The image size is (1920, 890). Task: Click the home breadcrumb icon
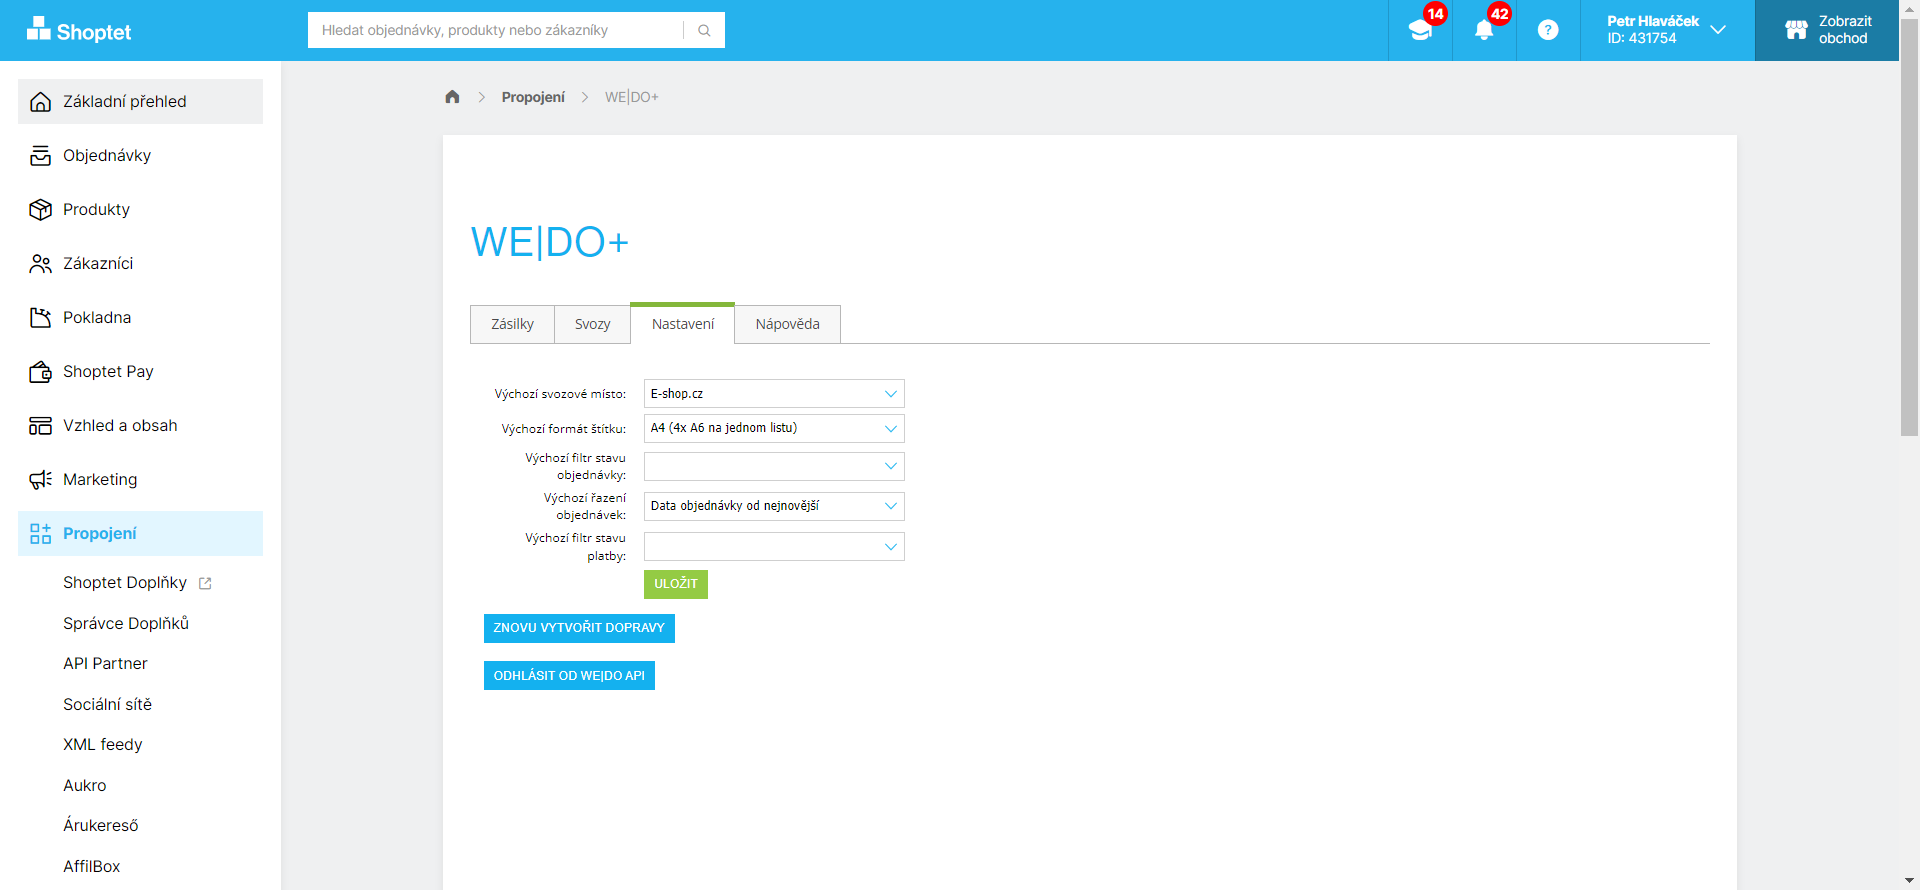[x=452, y=97]
